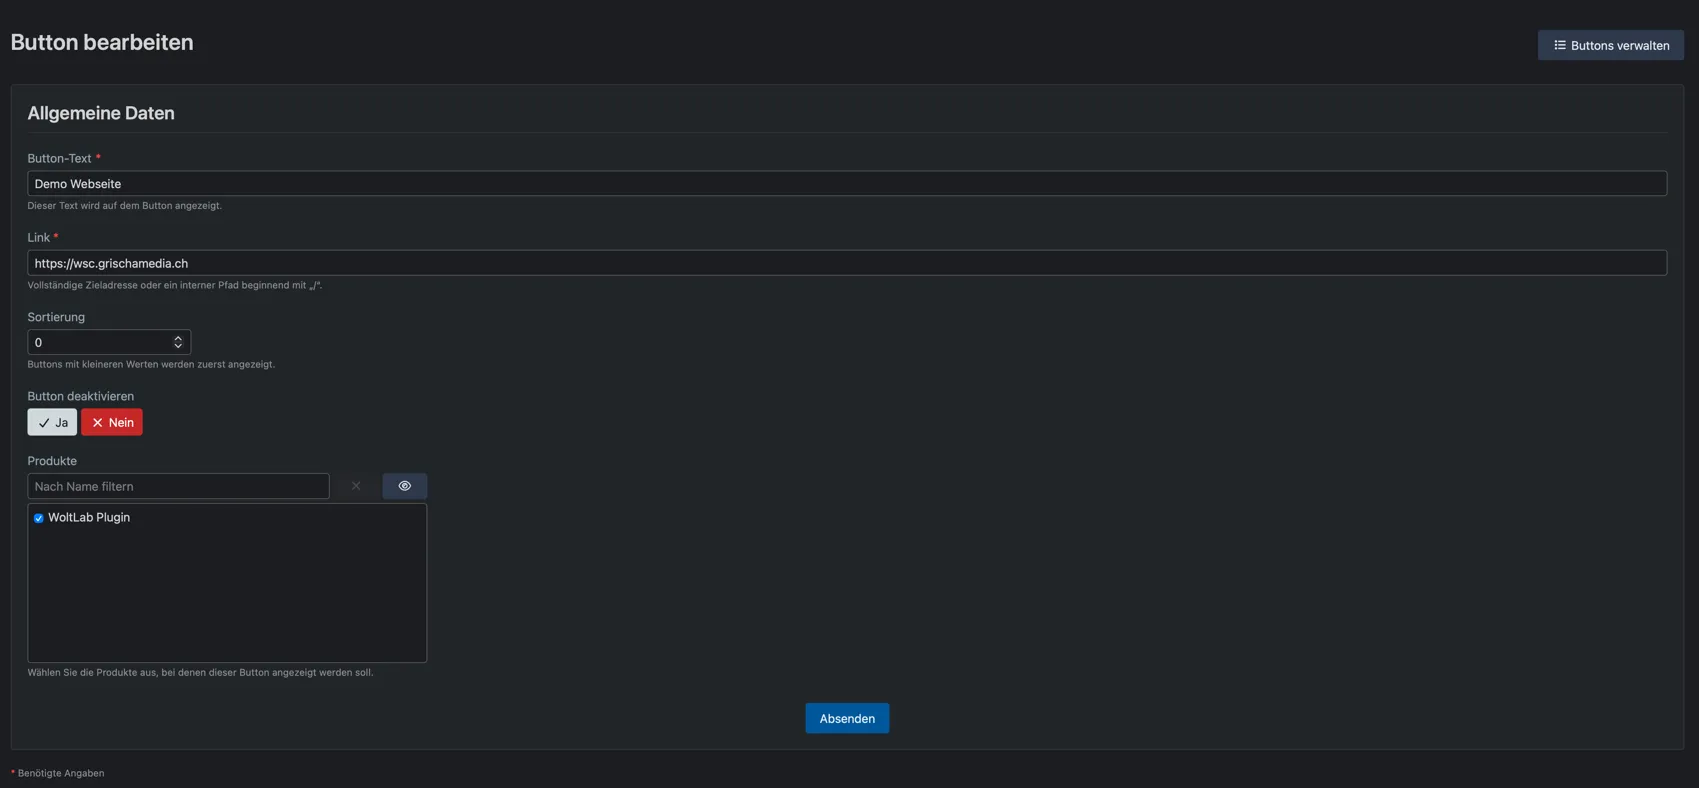Uncheck the WoltLab Plugin checkbox
The width and height of the screenshot is (1699, 788).
tap(38, 518)
